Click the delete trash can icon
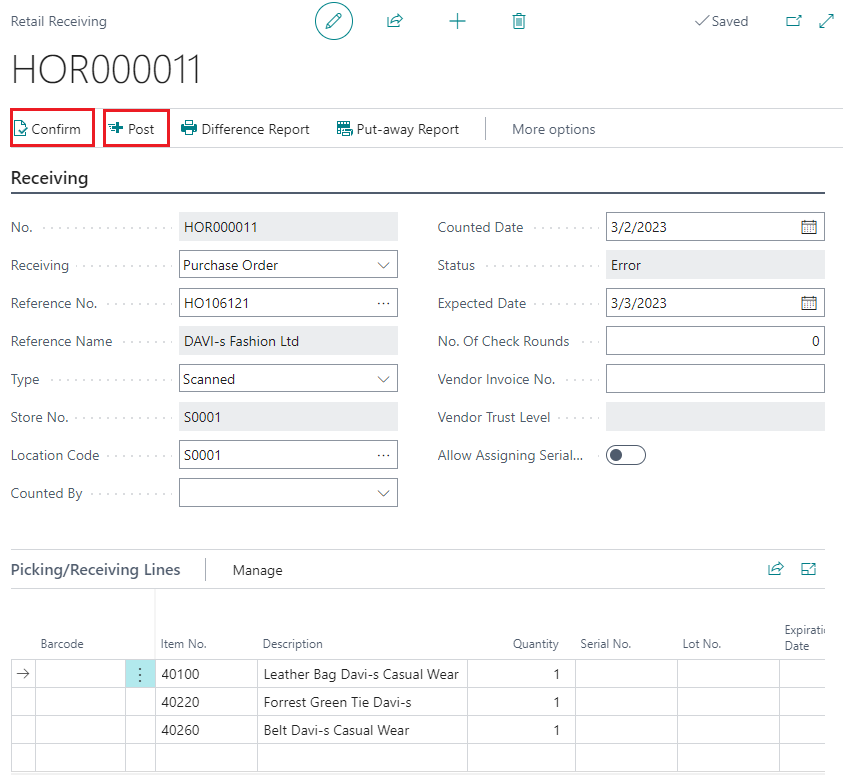The image size is (852, 775). (518, 21)
